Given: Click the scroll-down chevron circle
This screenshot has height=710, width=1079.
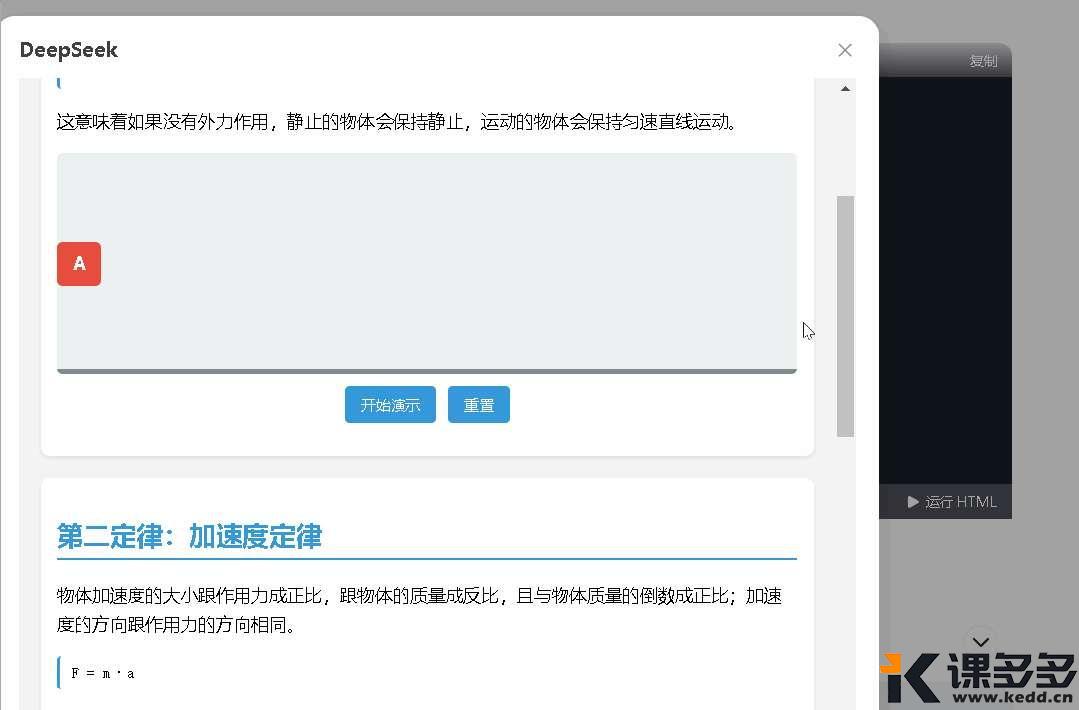Looking at the screenshot, I should pos(980,642).
